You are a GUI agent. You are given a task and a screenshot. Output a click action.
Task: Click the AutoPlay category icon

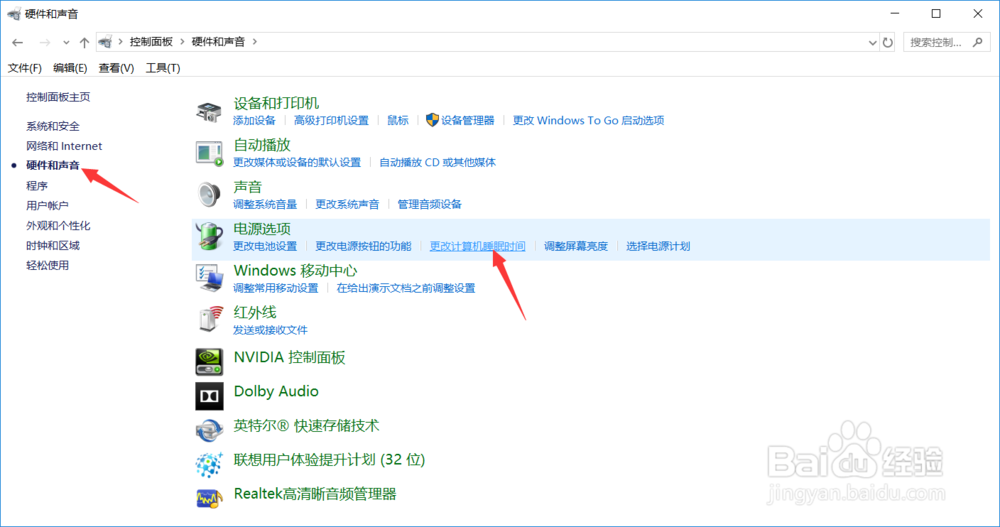(x=209, y=153)
